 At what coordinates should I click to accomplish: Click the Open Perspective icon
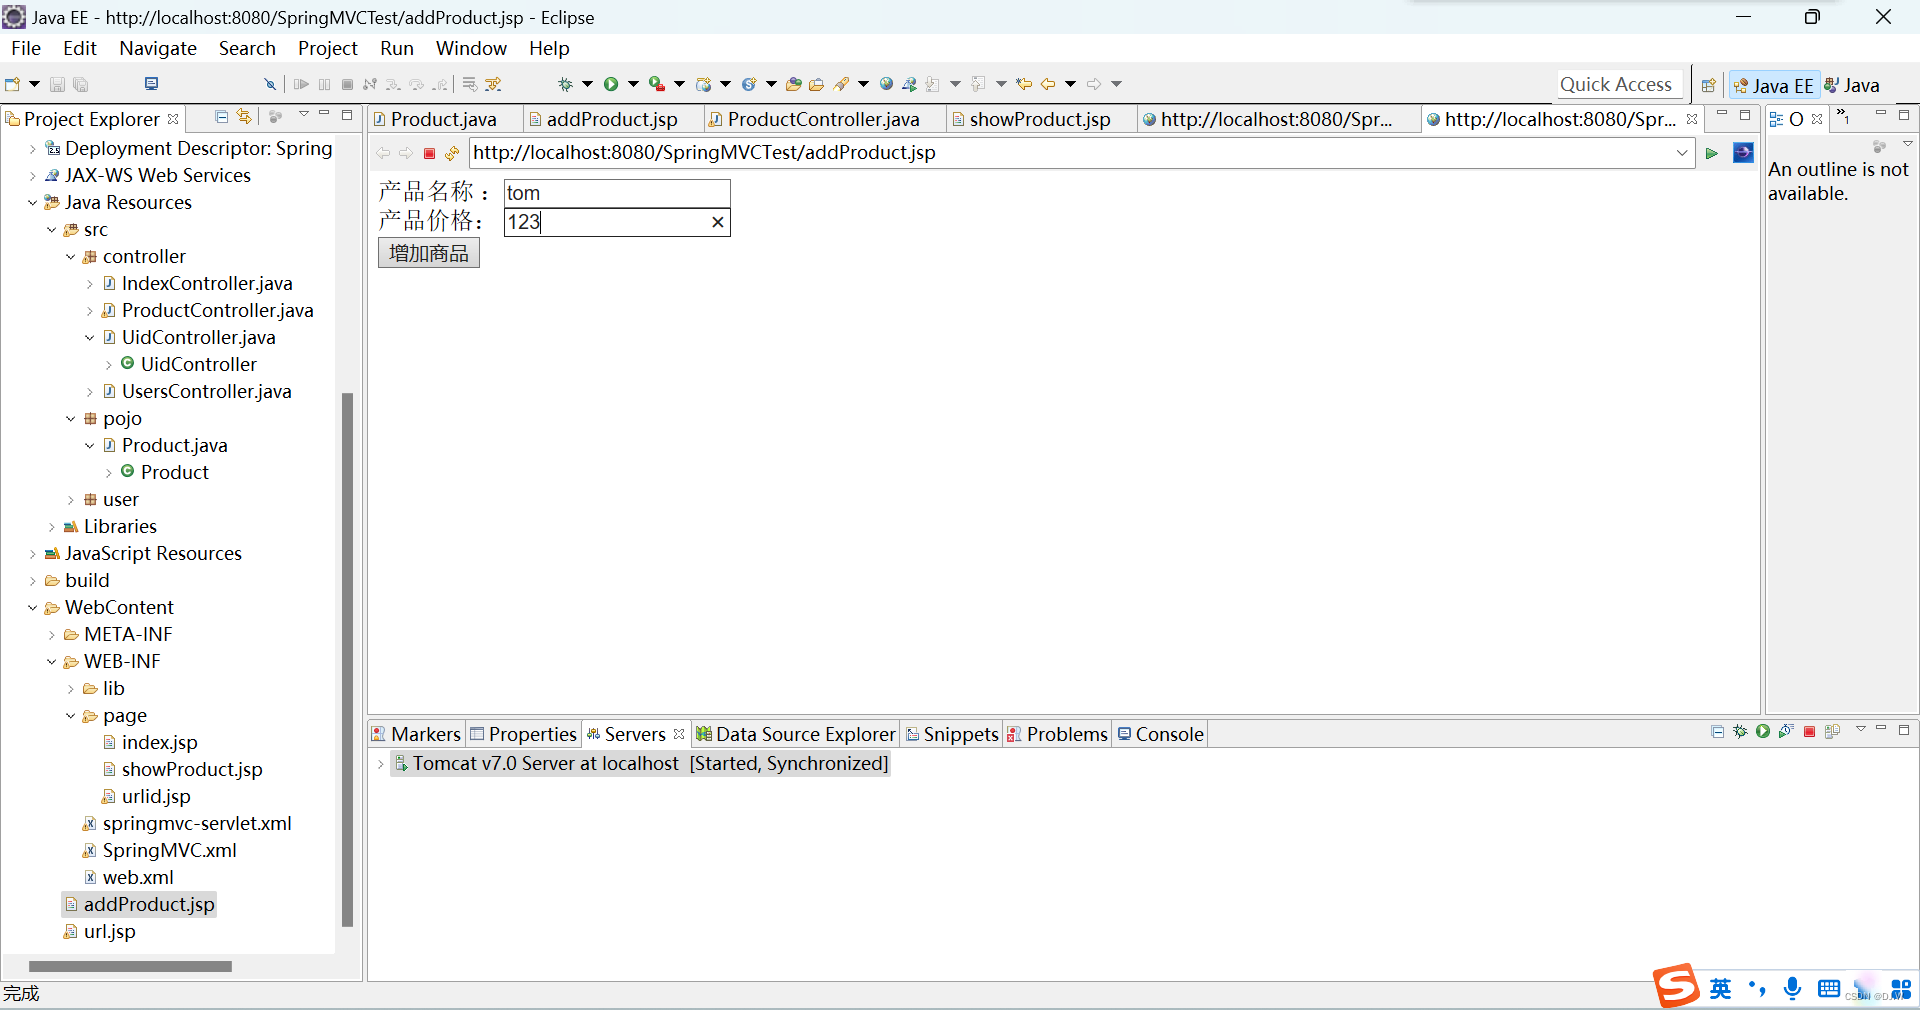coord(1709,85)
